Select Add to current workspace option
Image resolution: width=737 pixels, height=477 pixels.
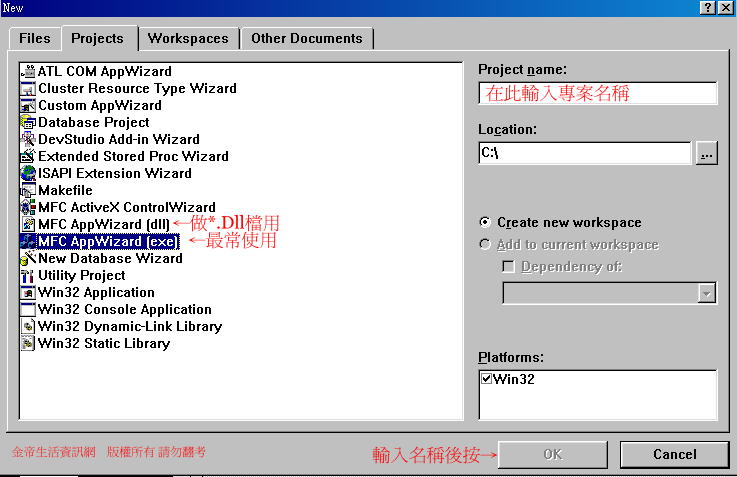485,244
